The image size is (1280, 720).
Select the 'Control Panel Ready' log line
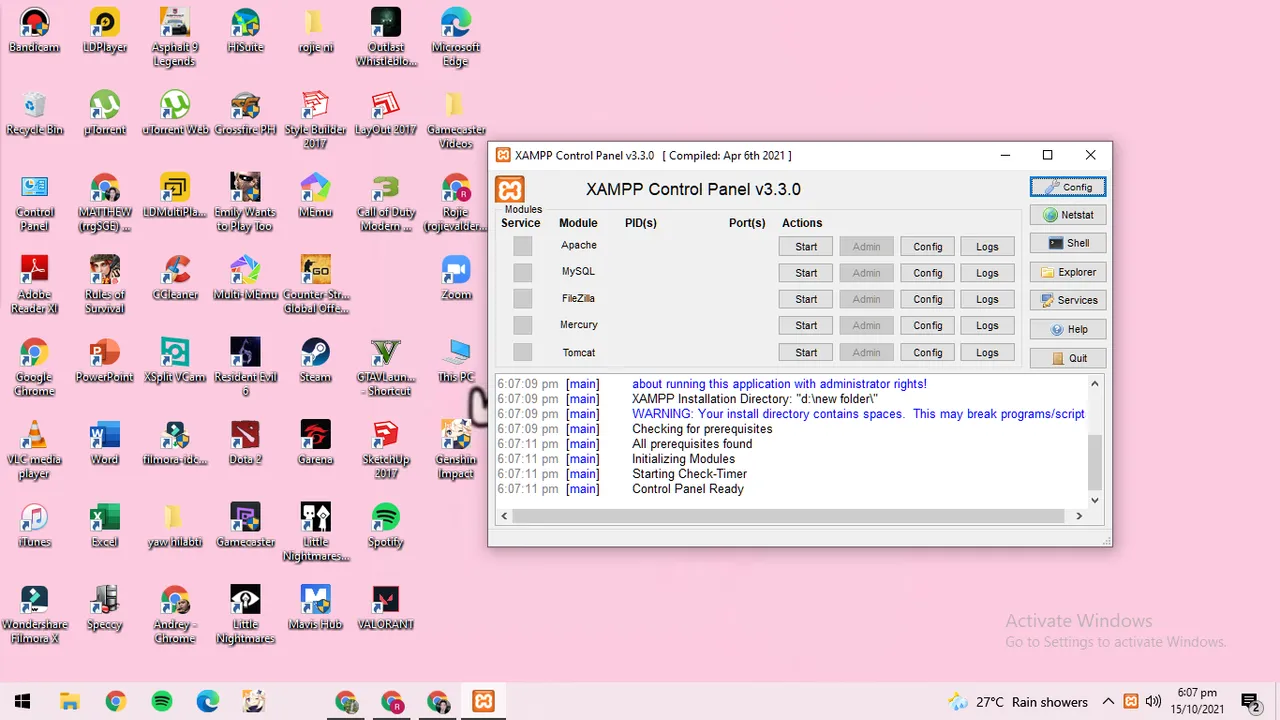click(688, 489)
